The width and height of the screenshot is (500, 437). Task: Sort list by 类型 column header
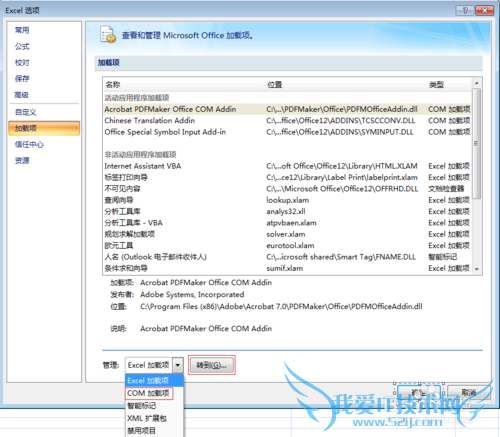pyautogui.click(x=449, y=85)
